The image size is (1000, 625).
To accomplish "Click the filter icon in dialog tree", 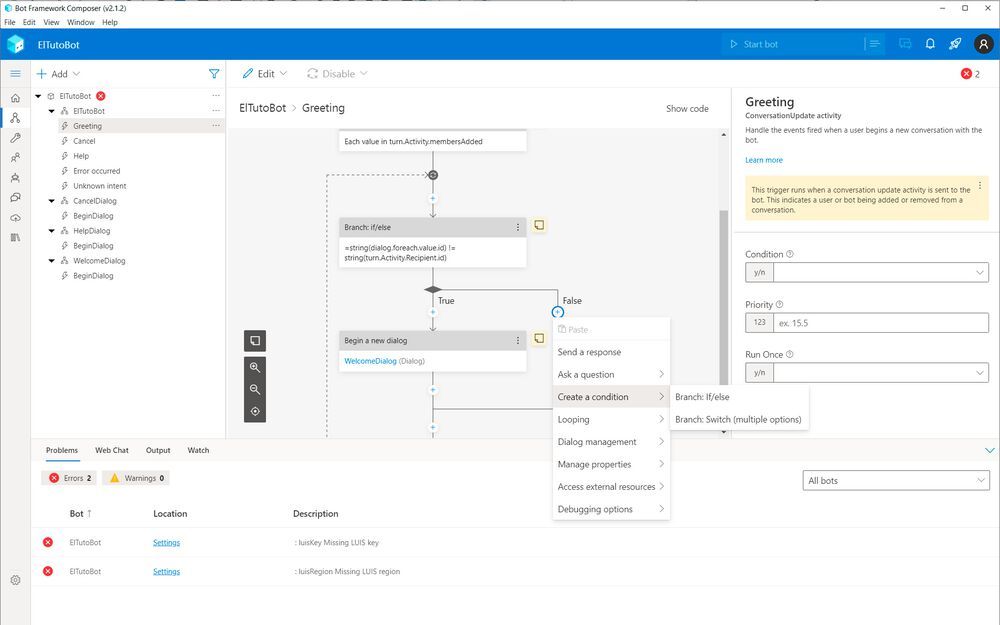I will tap(214, 74).
